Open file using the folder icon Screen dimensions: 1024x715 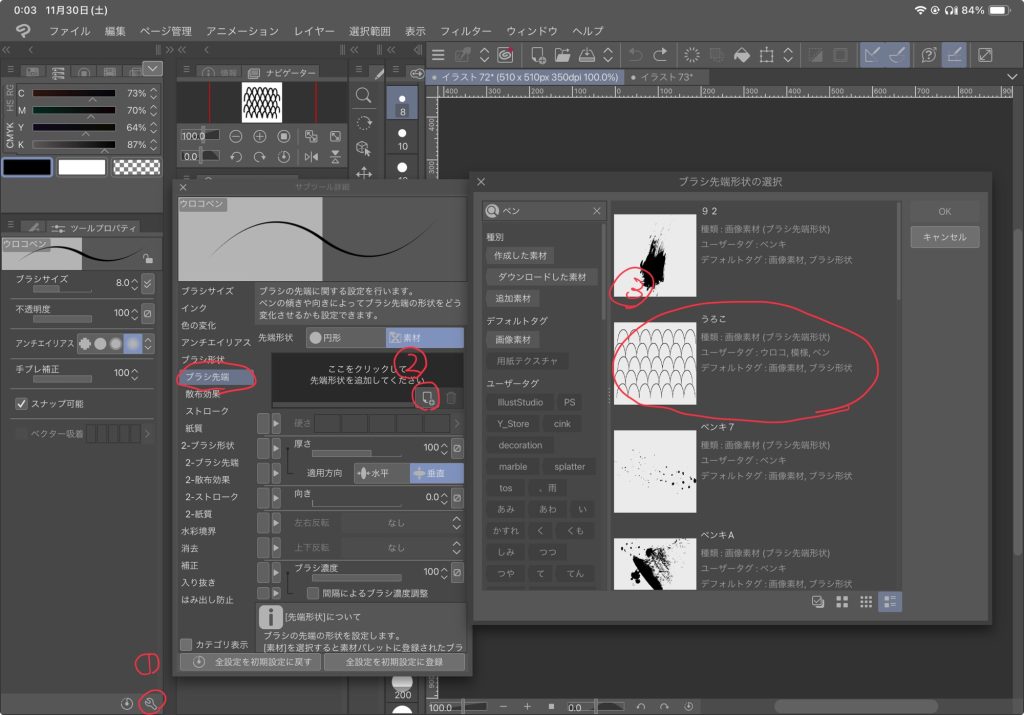coord(563,54)
